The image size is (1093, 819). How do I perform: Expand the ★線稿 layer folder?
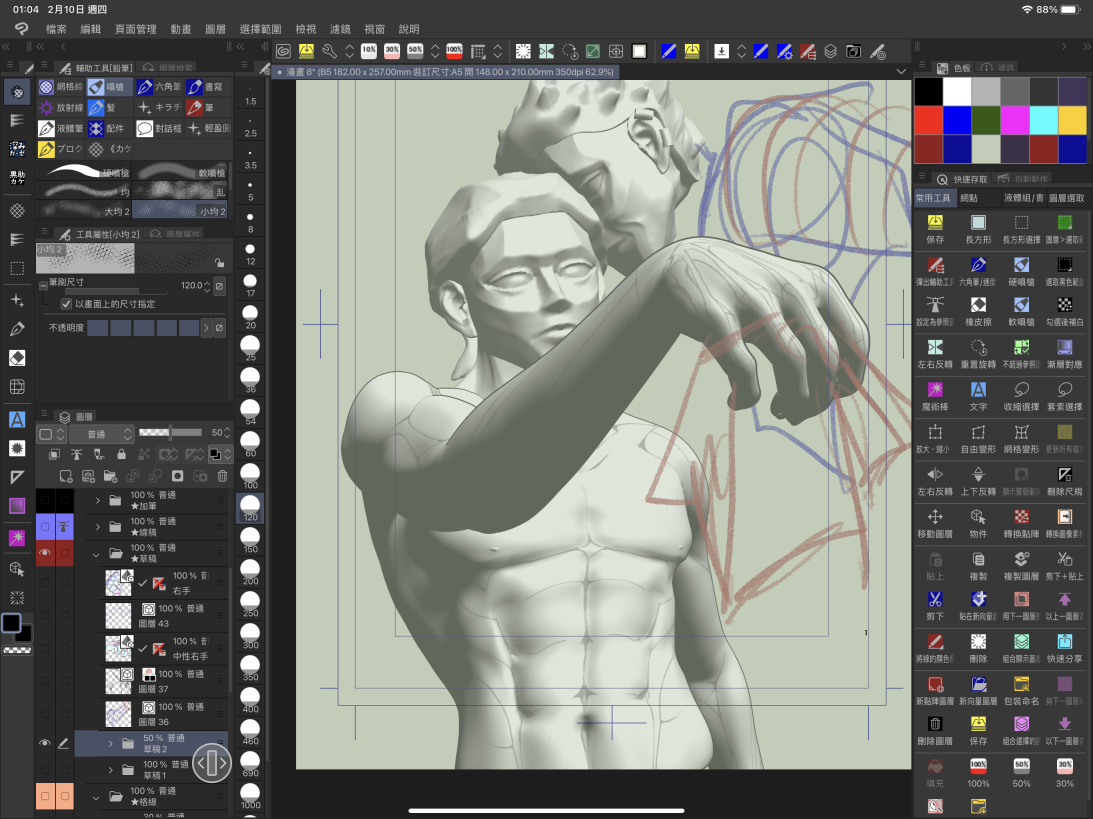click(98, 527)
